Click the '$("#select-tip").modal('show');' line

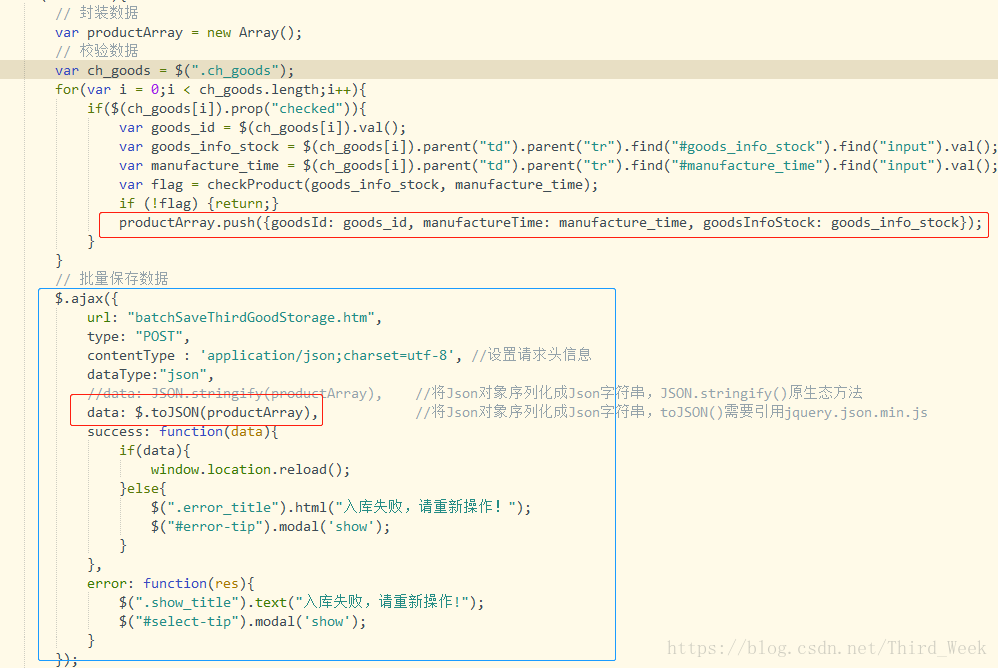point(242,621)
